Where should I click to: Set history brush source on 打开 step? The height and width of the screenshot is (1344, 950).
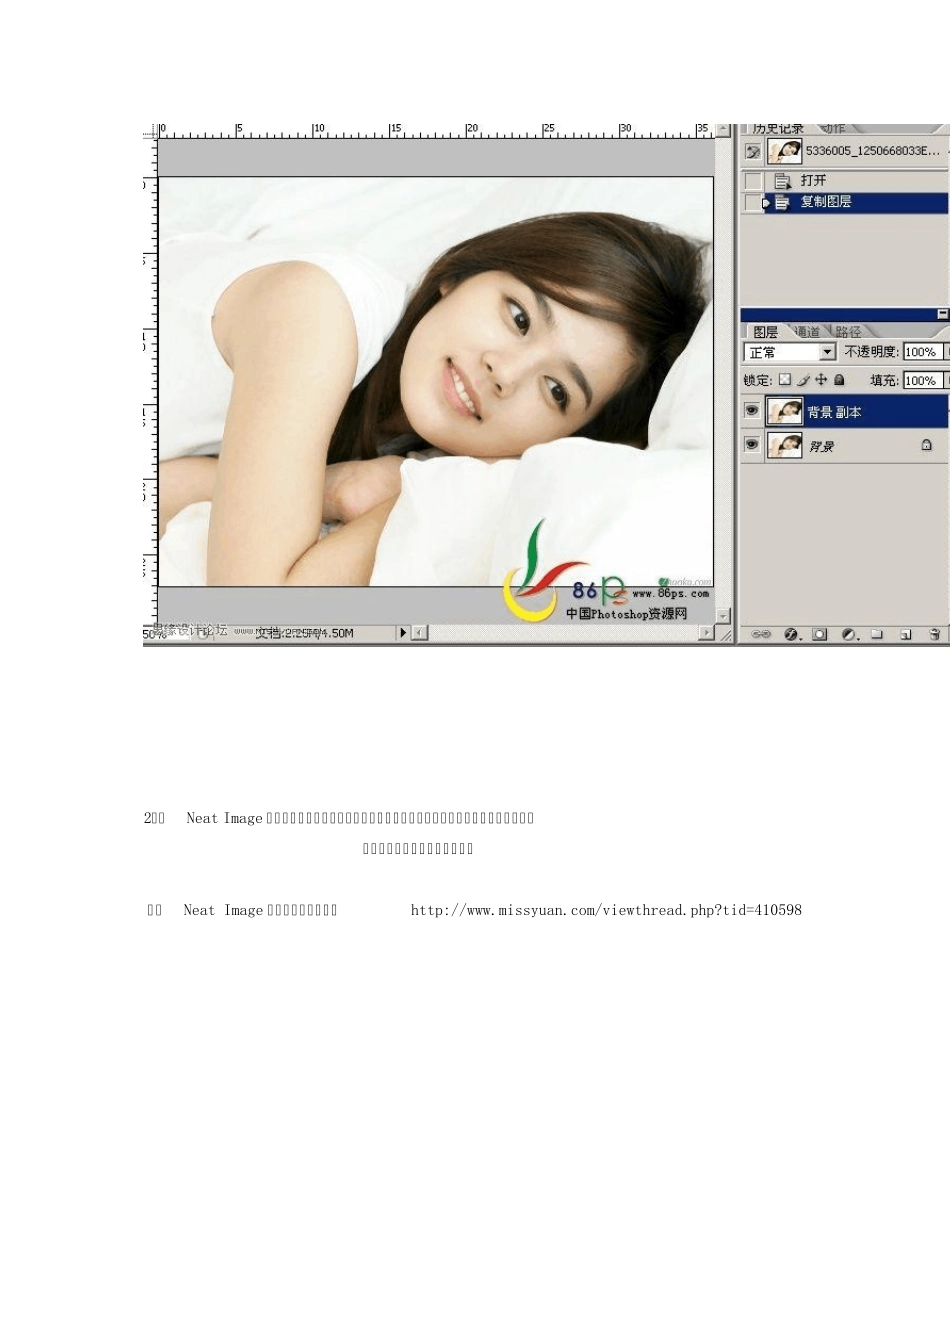pos(753,181)
